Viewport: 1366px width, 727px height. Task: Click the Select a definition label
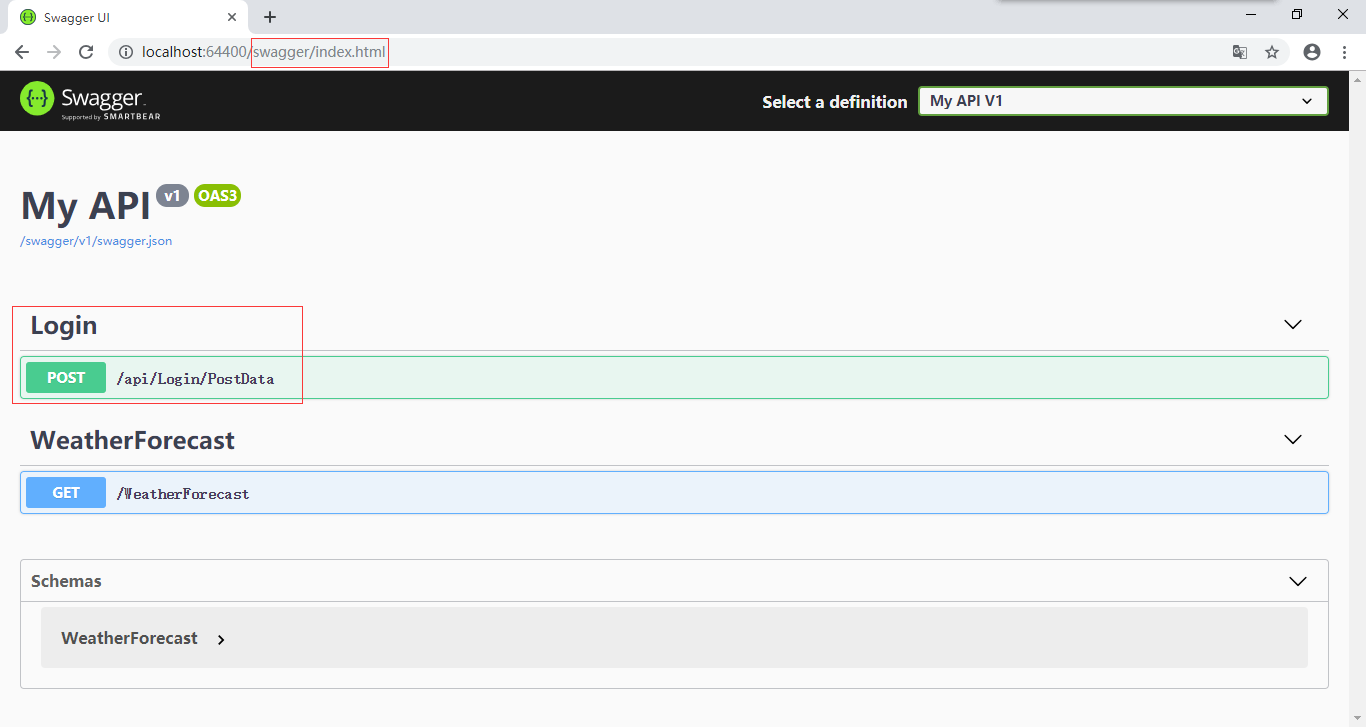point(835,102)
